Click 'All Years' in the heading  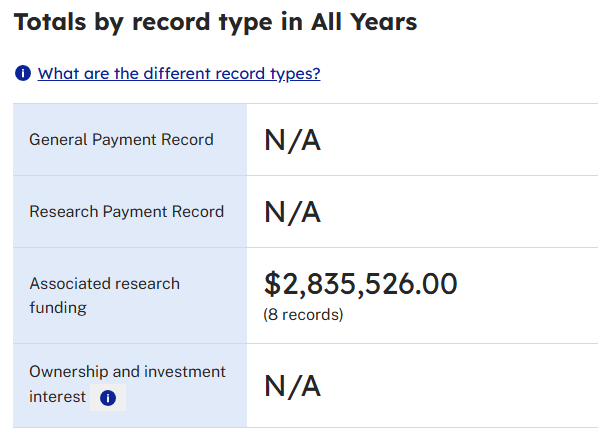(x=364, y=22)
